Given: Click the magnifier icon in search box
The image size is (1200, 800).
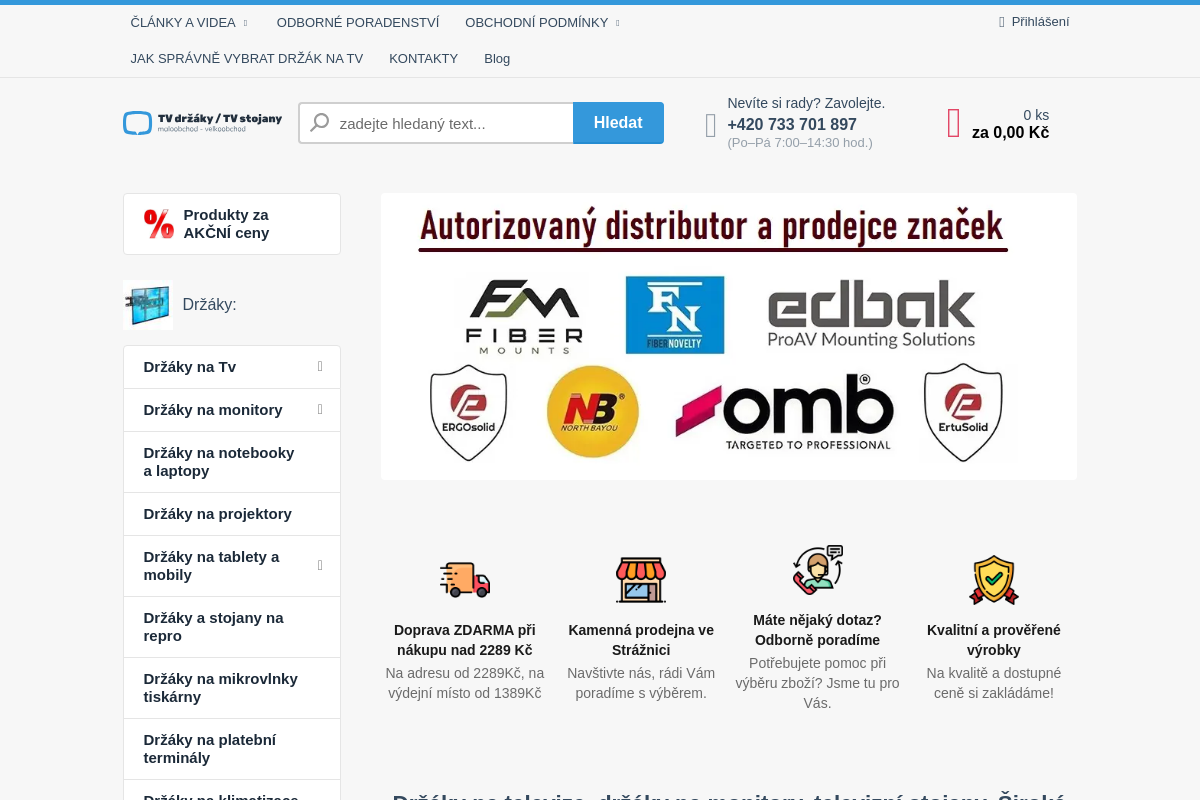Looking at the screenshot, I should coord(319,123).
